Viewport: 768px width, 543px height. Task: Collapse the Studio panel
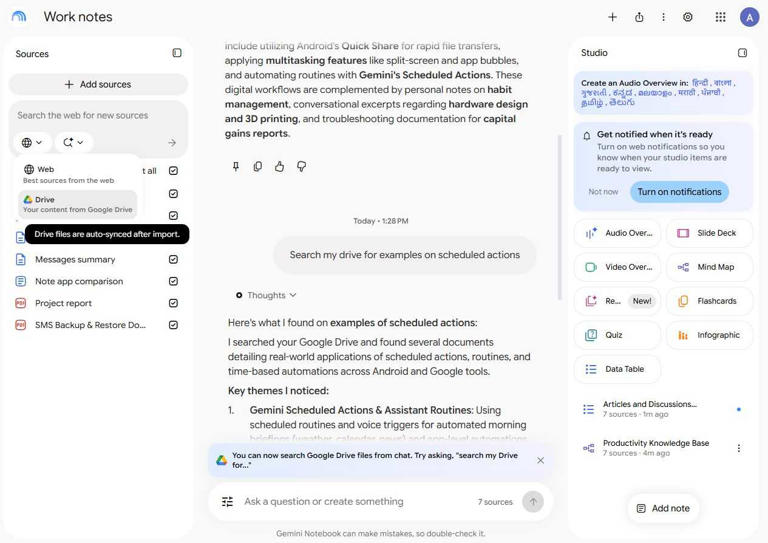(742, 52)
